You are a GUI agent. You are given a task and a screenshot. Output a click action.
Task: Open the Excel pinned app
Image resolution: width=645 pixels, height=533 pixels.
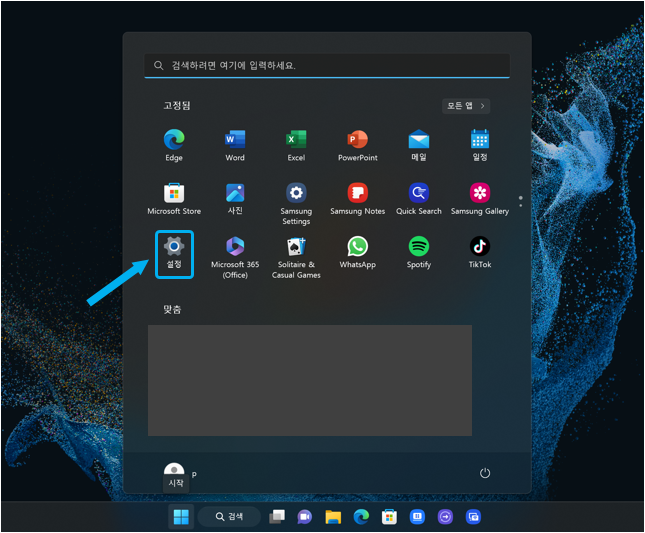click(296, 145)
